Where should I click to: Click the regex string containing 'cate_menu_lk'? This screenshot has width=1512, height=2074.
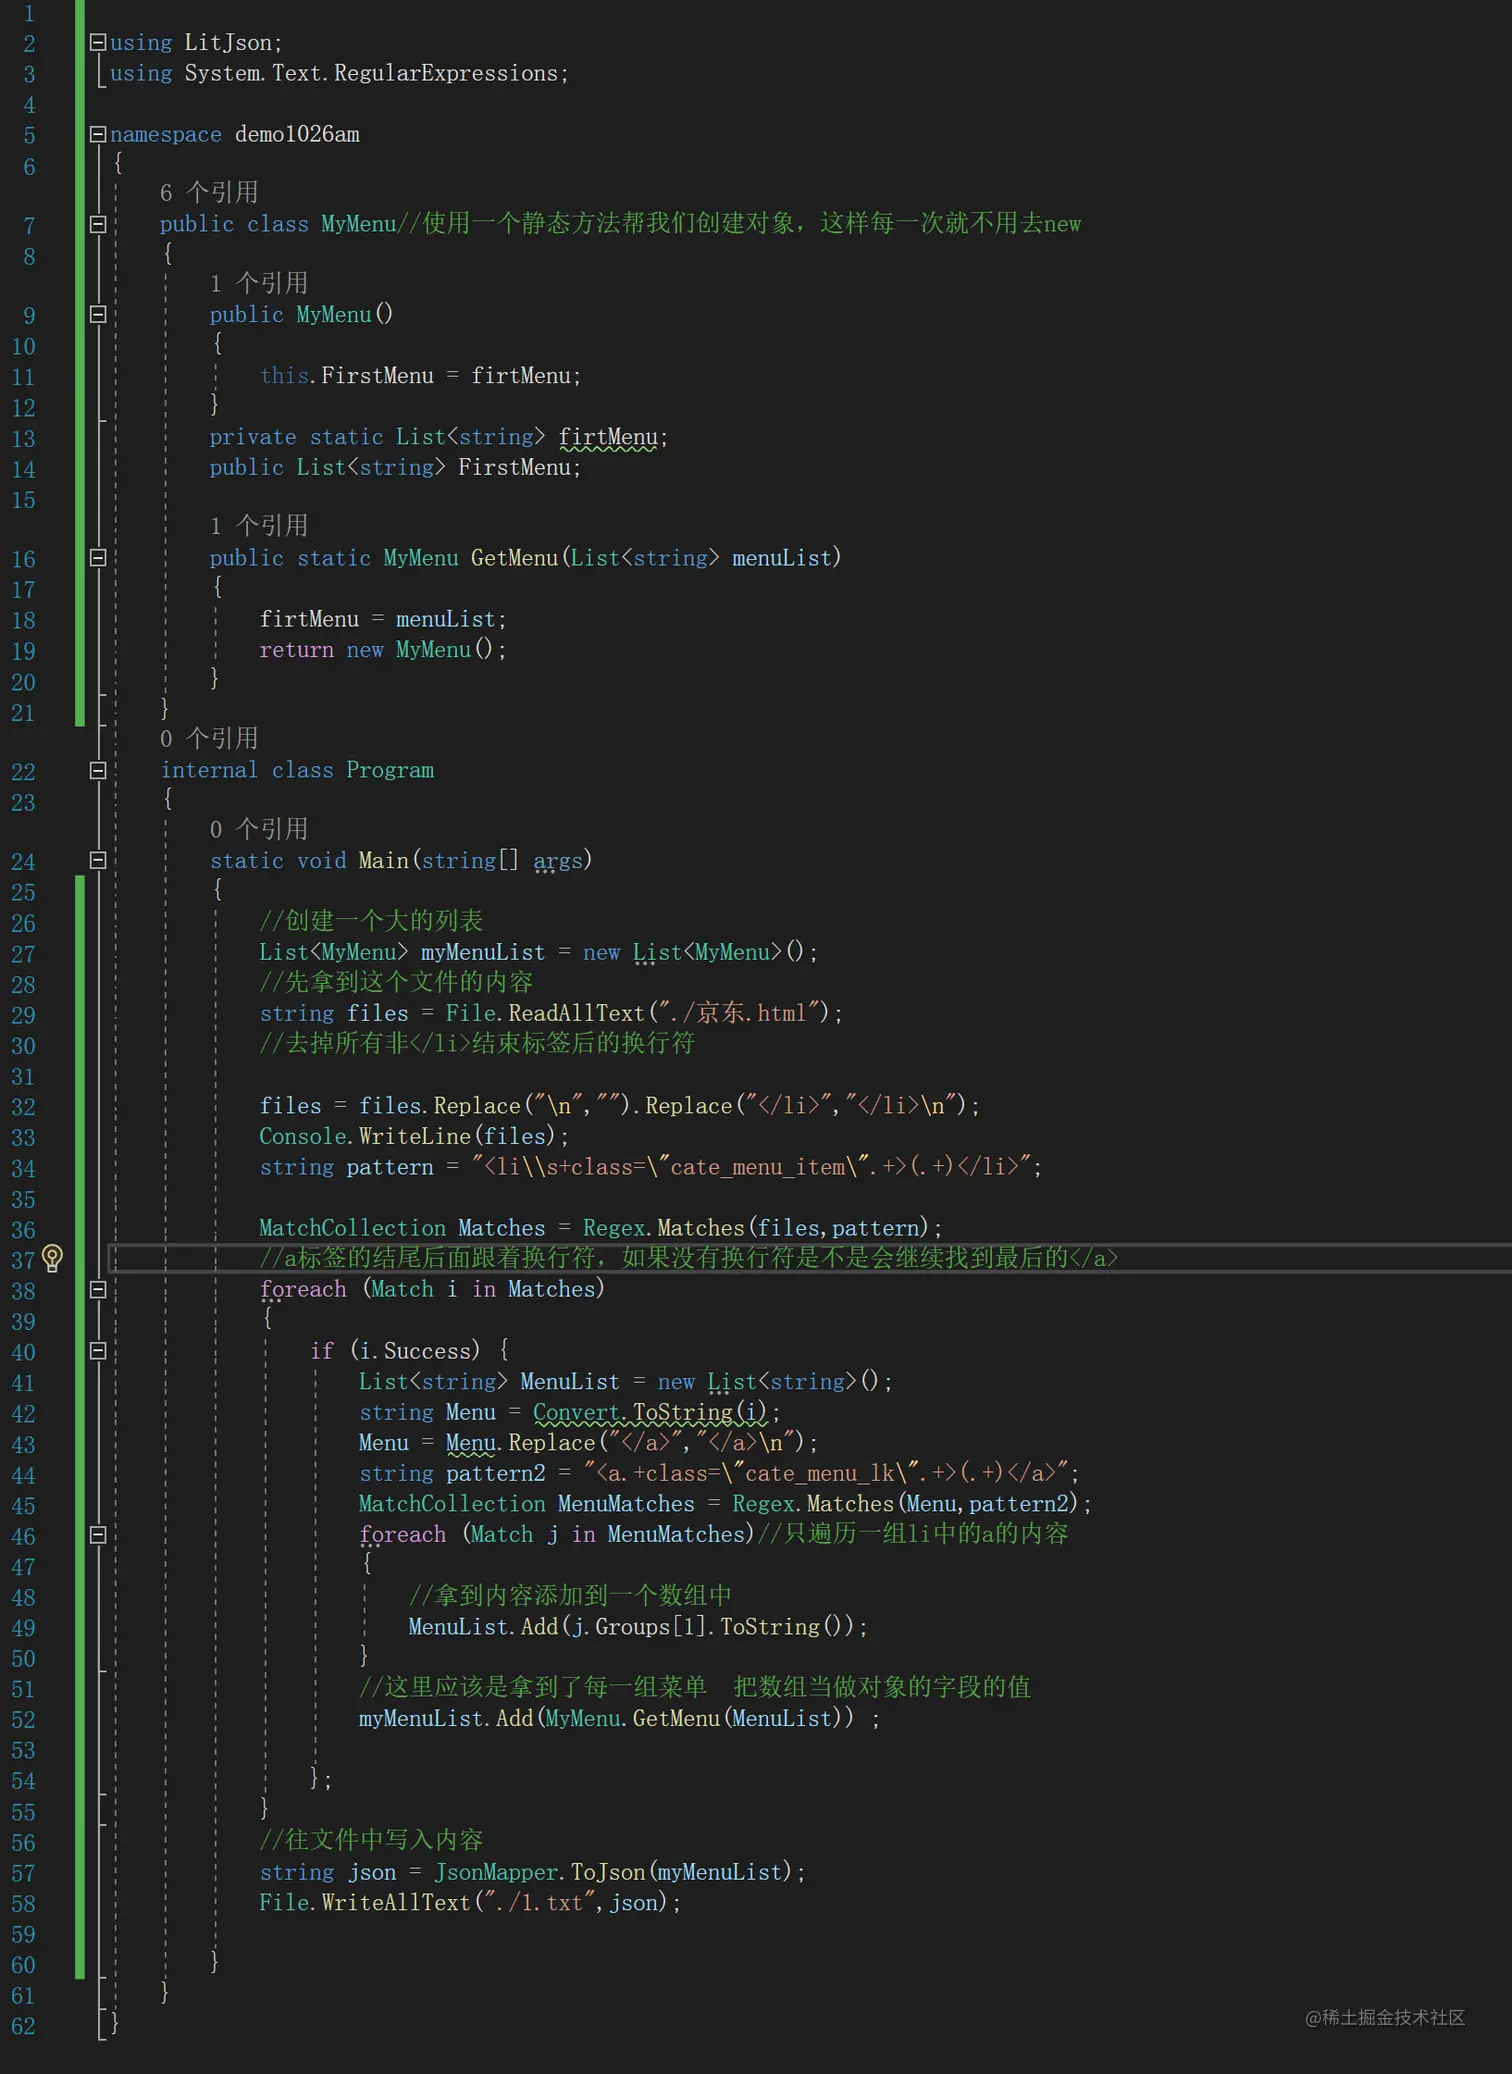826,1473
